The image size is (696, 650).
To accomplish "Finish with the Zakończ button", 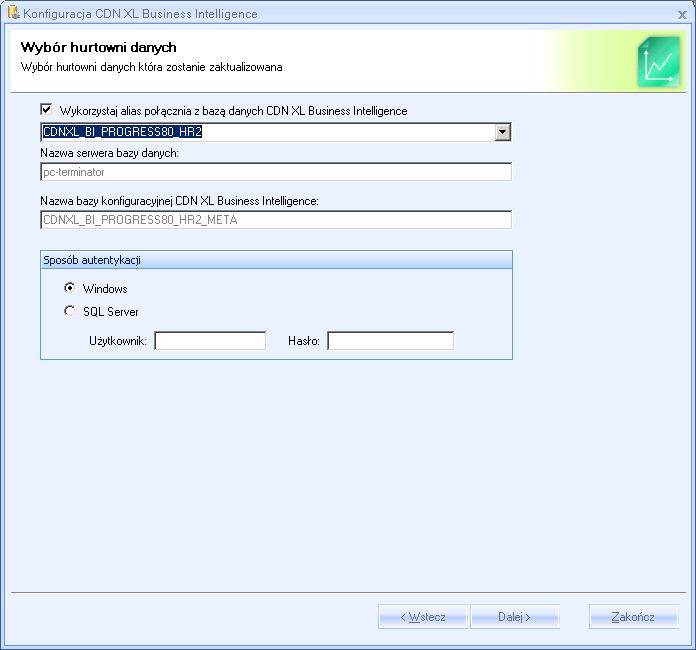I will click(634, 617).
